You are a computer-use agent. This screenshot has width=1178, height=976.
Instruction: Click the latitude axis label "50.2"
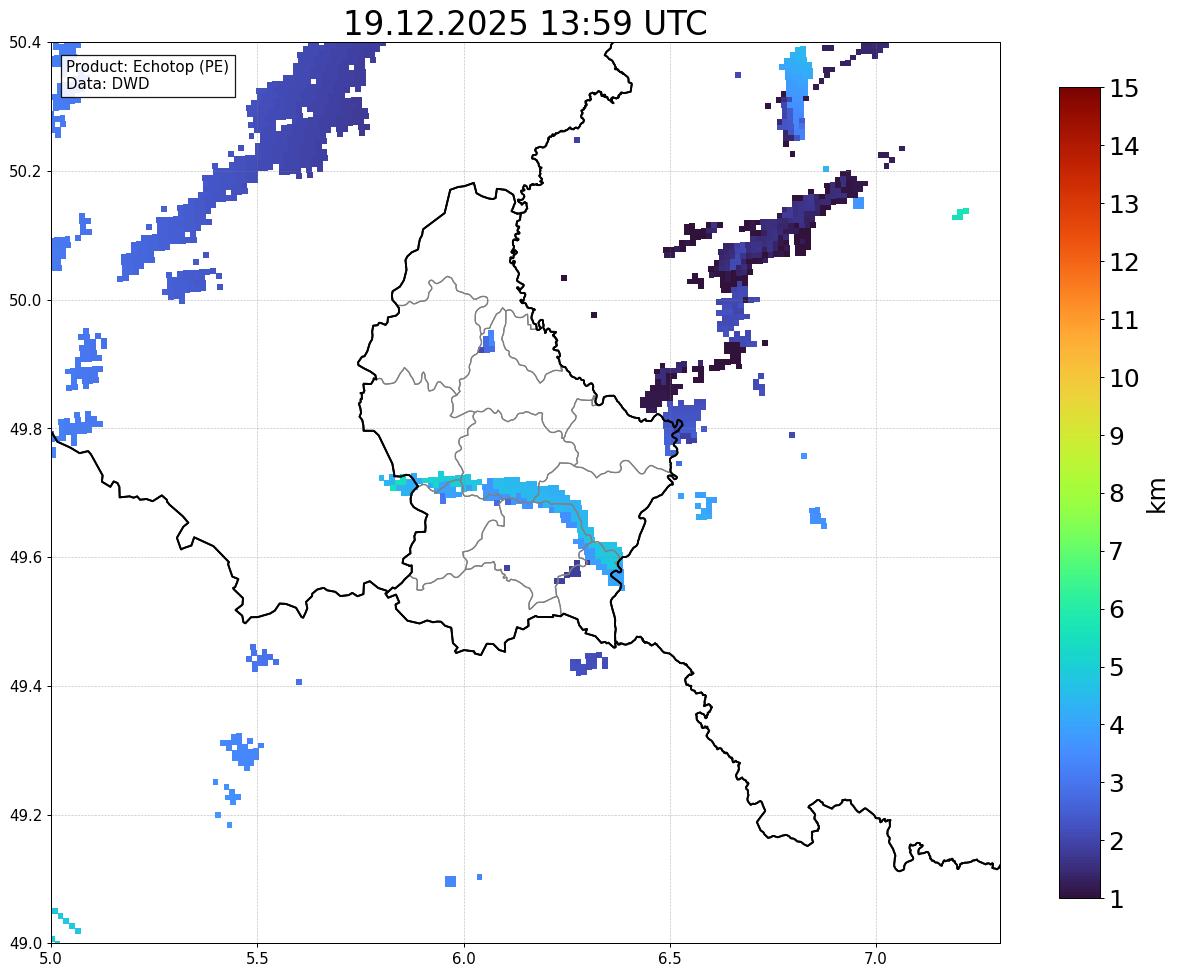tap(25, 172)
